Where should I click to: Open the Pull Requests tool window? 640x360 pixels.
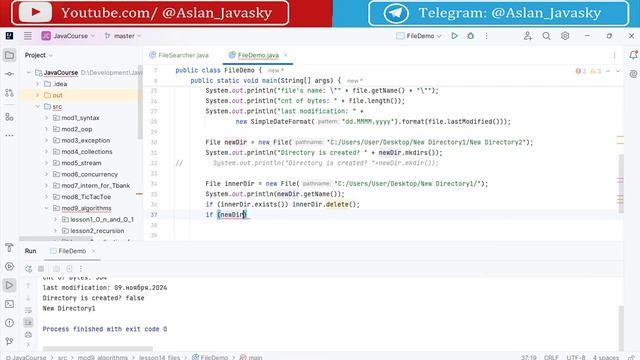click(x=9, y=93)
